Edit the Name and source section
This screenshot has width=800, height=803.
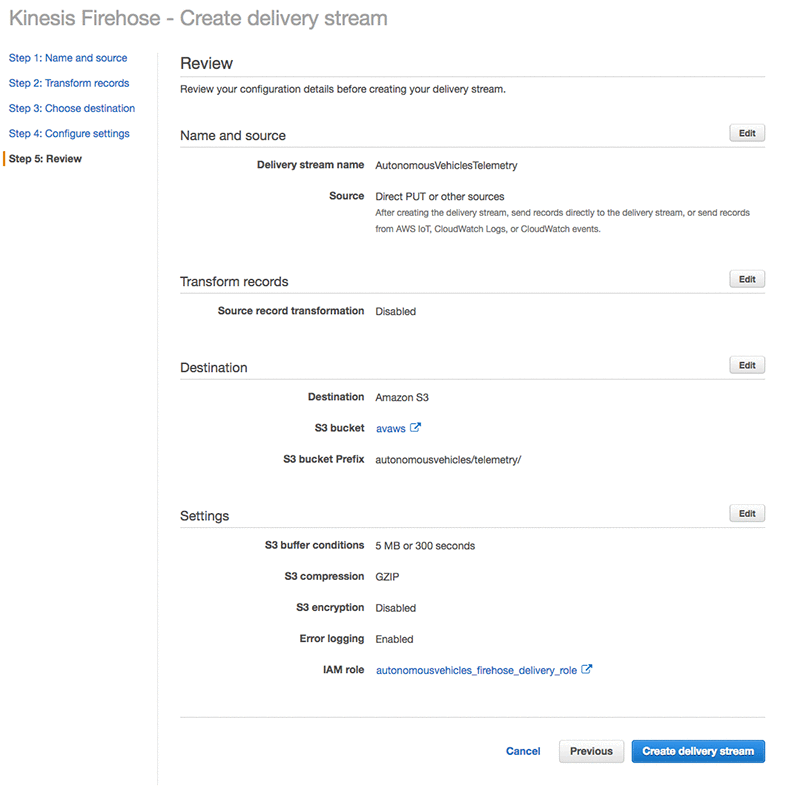click(x=747, y=133)
